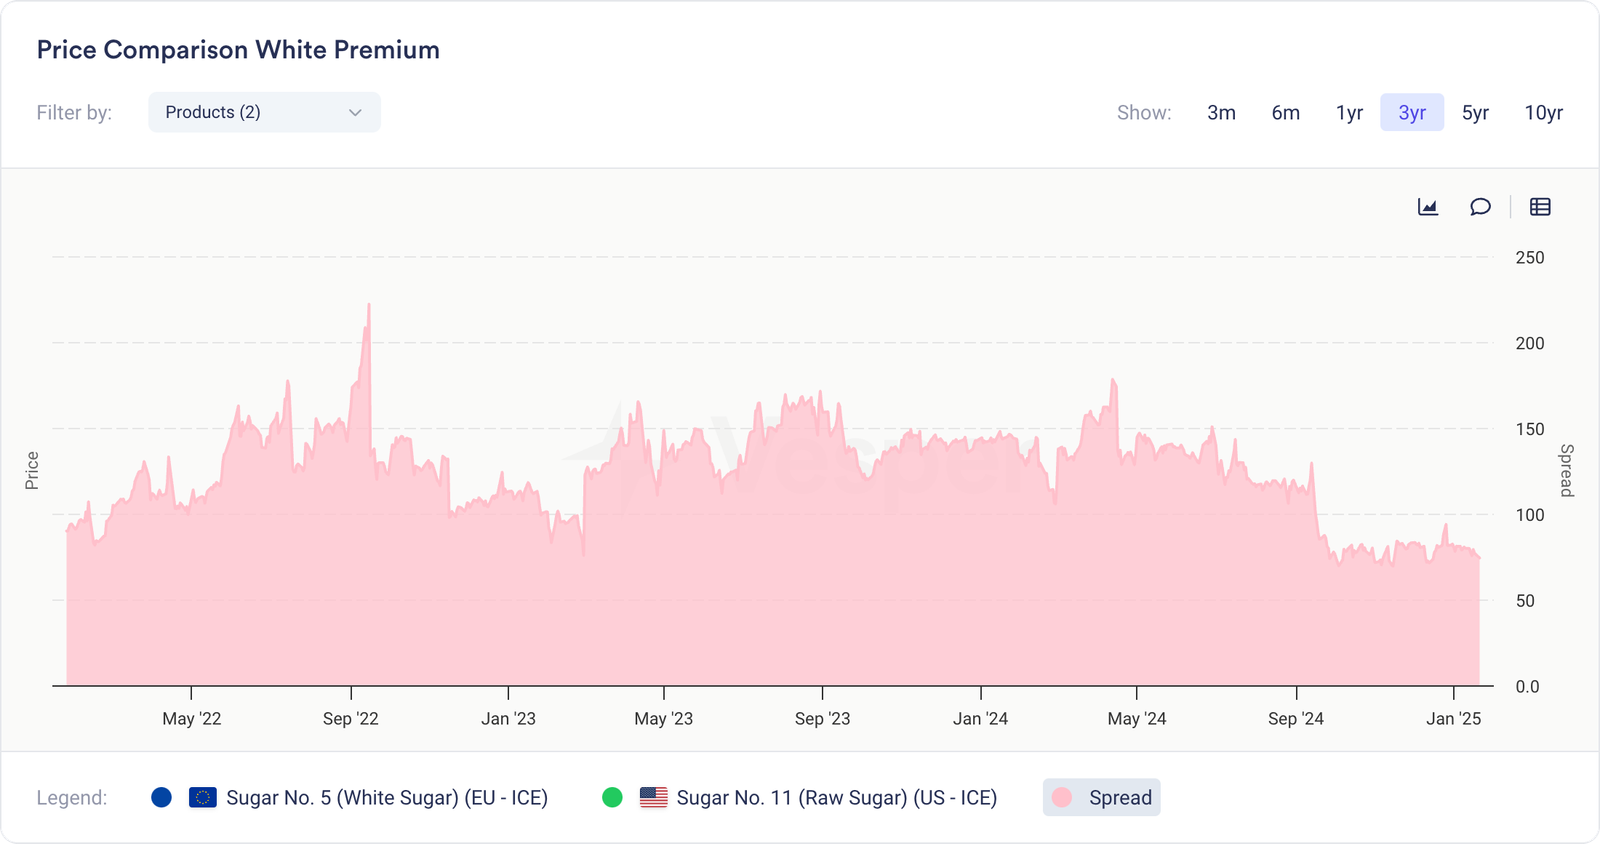Image resolution: width=1600 pixels, height=844 pixels.
Task: Toggle Sugar No. 11 (Raw Sugar) series
Action: 836,798
